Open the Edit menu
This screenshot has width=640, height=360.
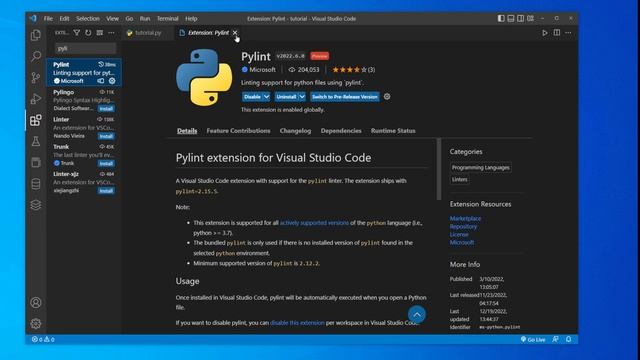click(x=64, y=18)
